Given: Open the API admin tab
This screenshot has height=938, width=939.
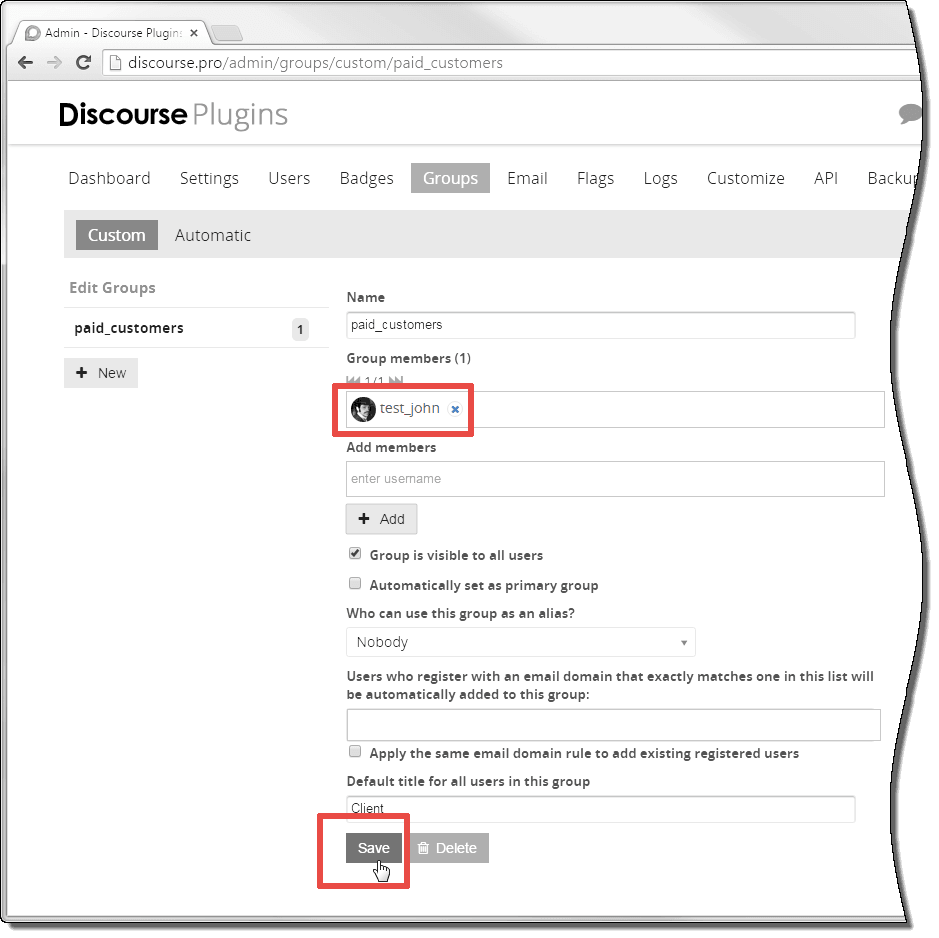Looking at the screenshot, I should [826, 178].
